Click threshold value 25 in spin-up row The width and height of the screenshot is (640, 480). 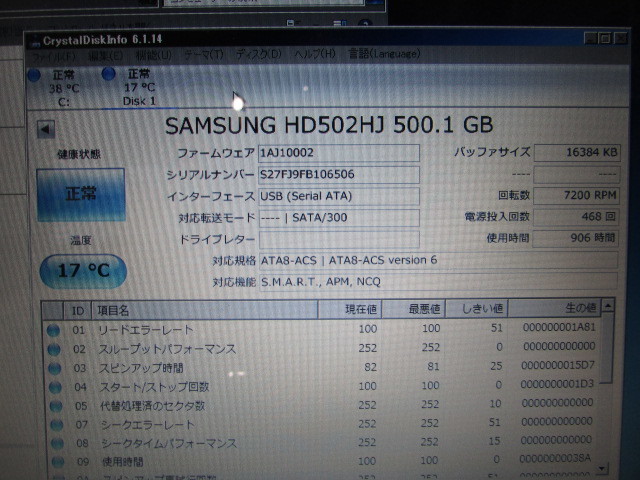pos(496,366)
